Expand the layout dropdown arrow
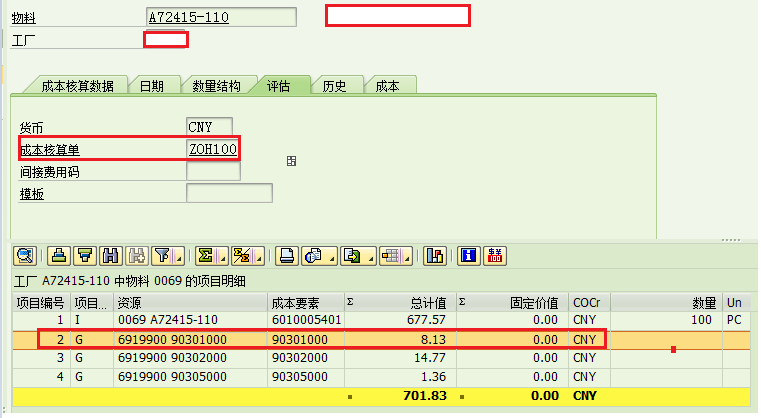Viewport: 761px width, 418px height. pos(408,259)
